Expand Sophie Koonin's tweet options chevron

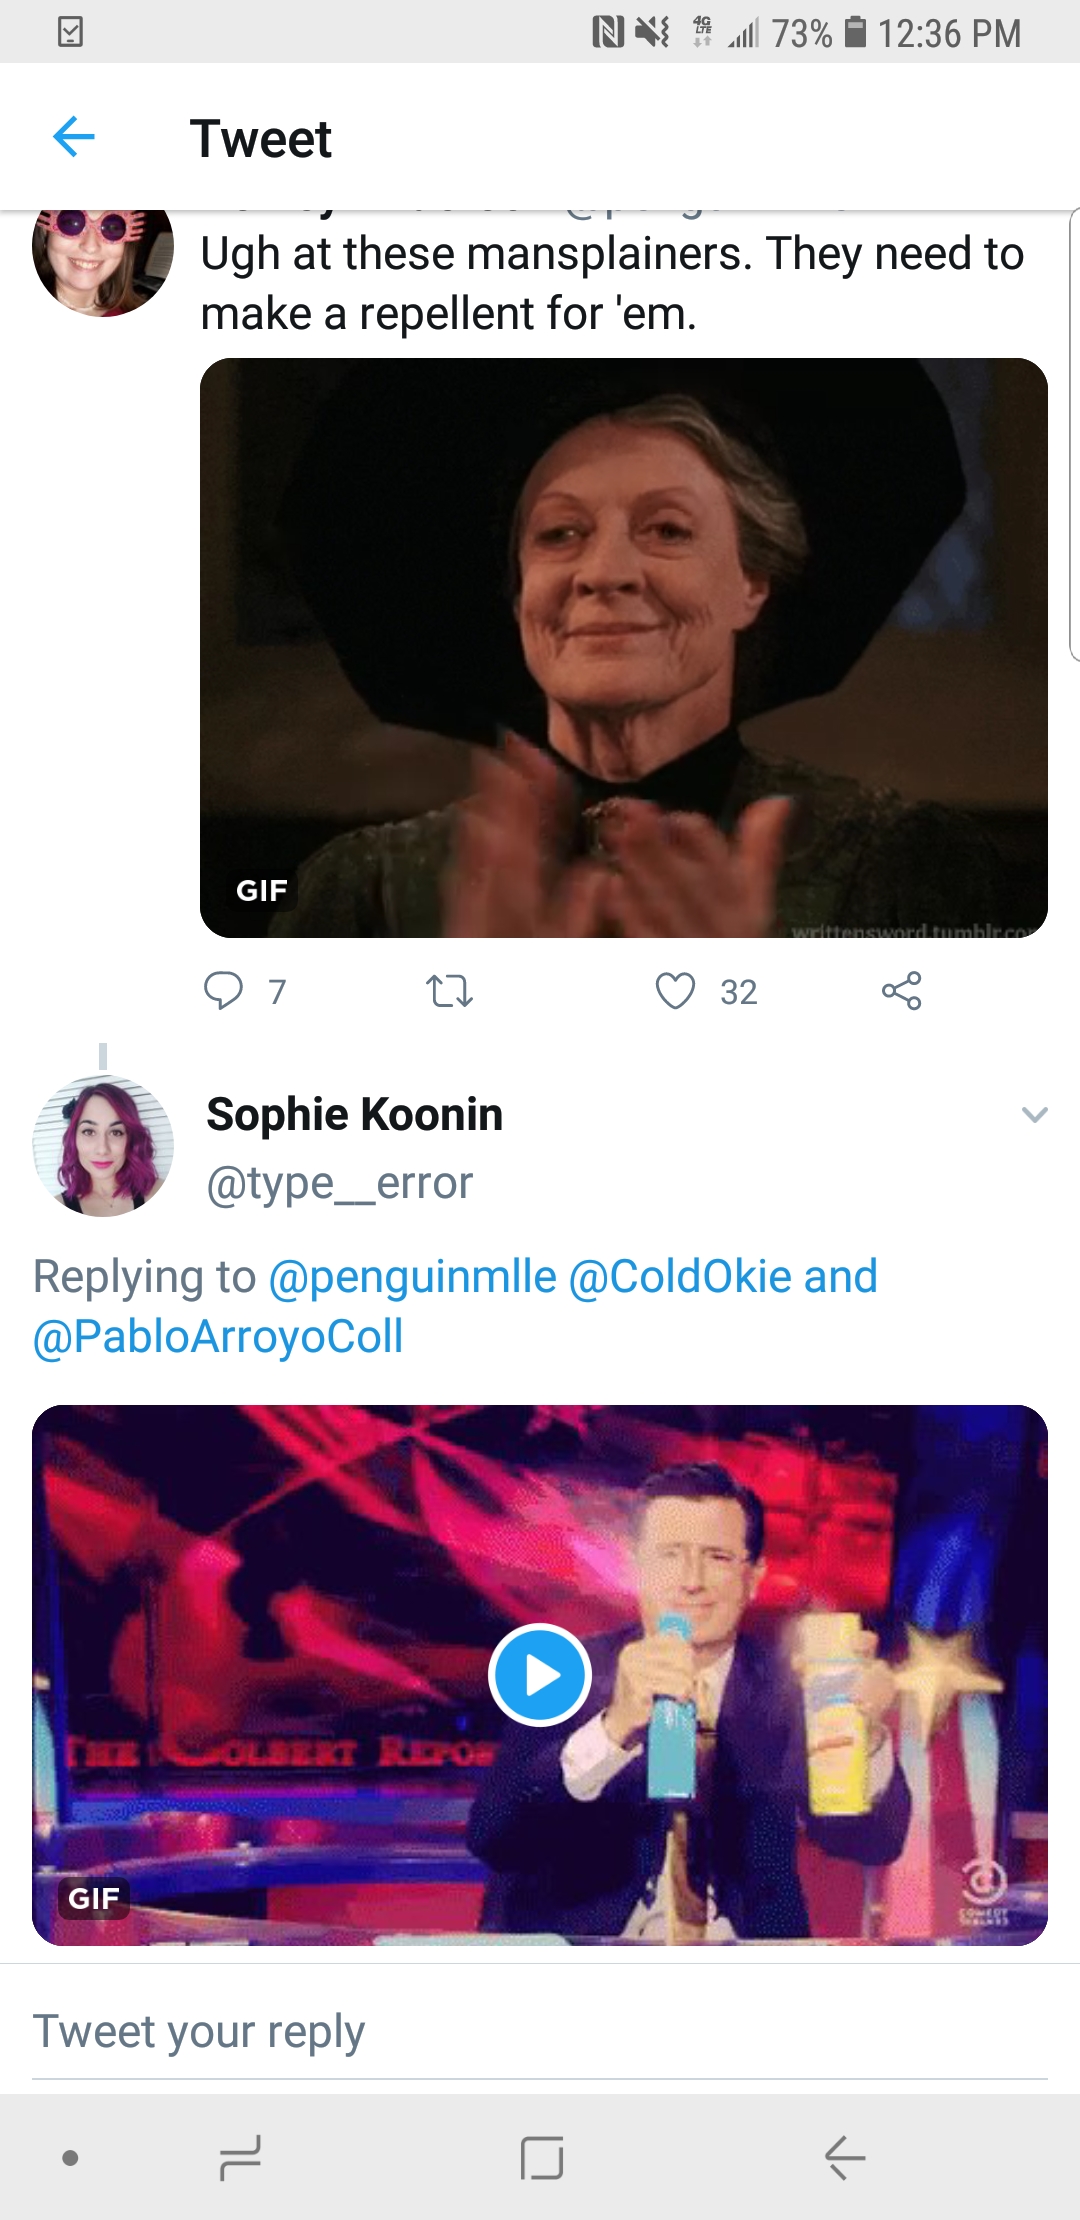(x=1034, y=1114)
